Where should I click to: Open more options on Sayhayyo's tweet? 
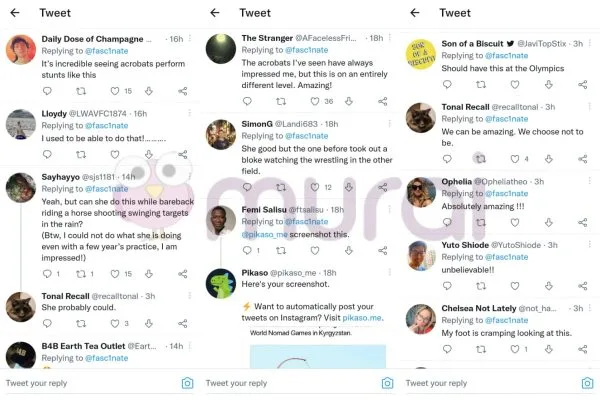tap(190, 177)
